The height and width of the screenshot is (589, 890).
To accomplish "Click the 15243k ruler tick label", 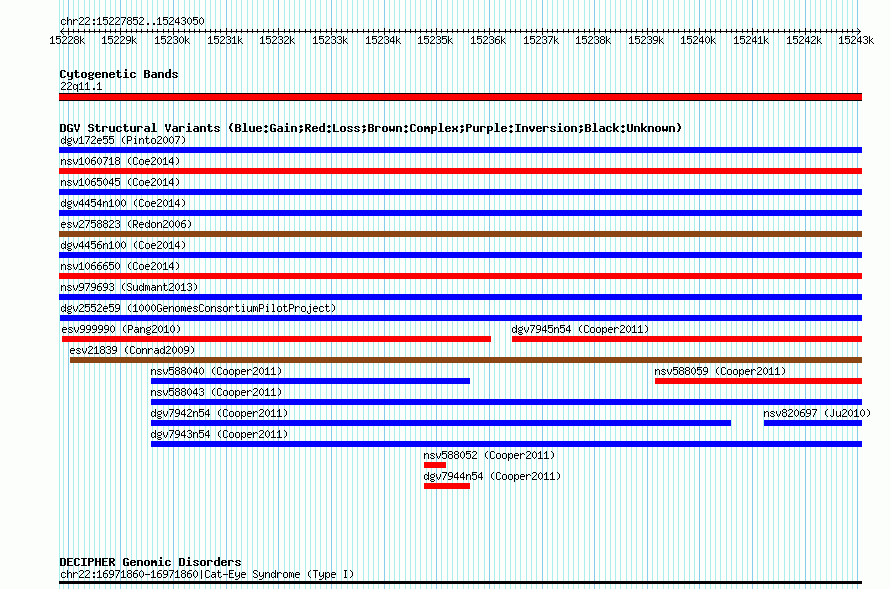I will 856,41.
